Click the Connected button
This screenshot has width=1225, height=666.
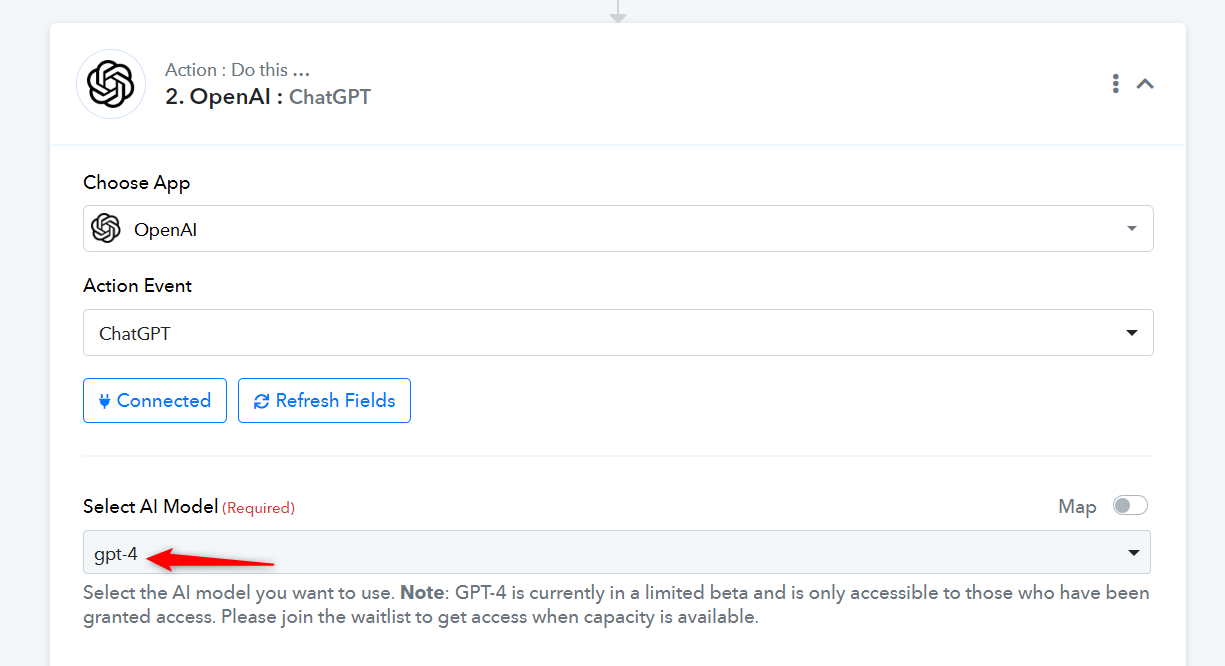click(155, 400)
